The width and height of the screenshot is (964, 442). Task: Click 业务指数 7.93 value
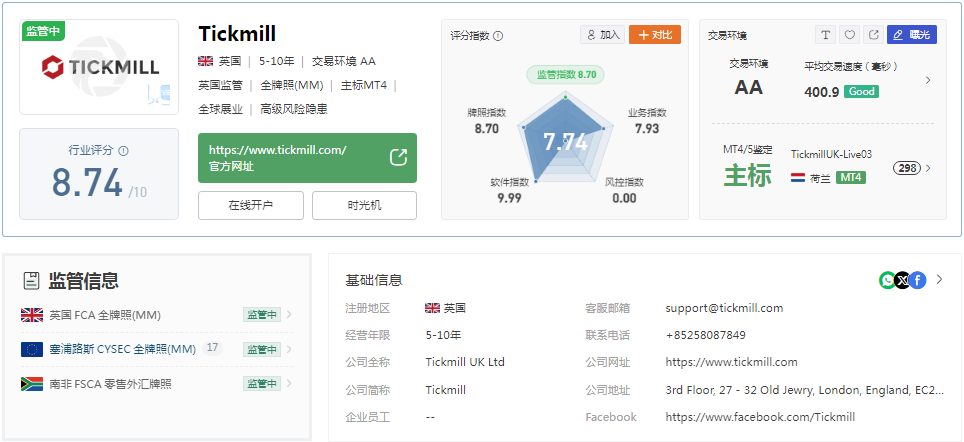647,129
